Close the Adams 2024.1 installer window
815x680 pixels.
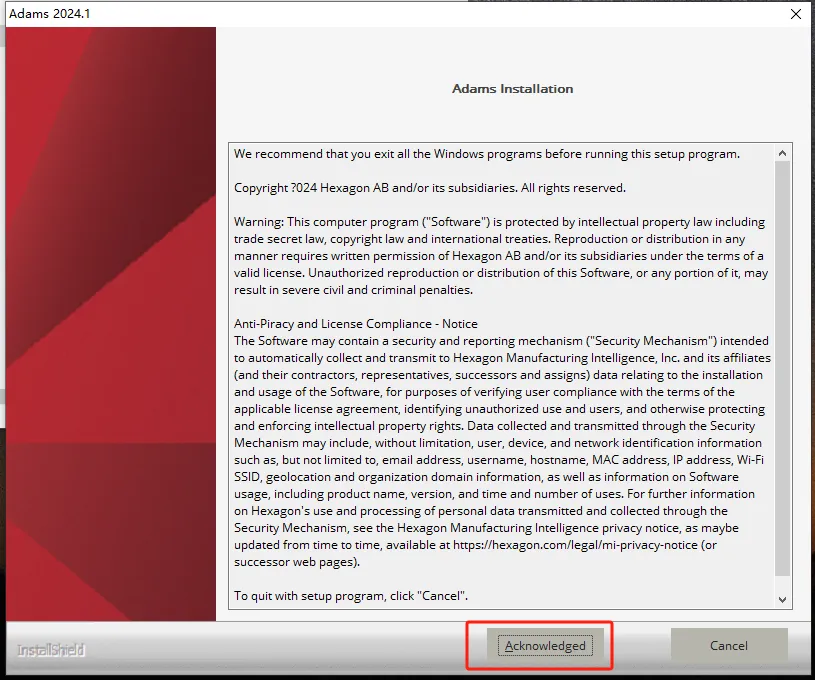[795, 14]
